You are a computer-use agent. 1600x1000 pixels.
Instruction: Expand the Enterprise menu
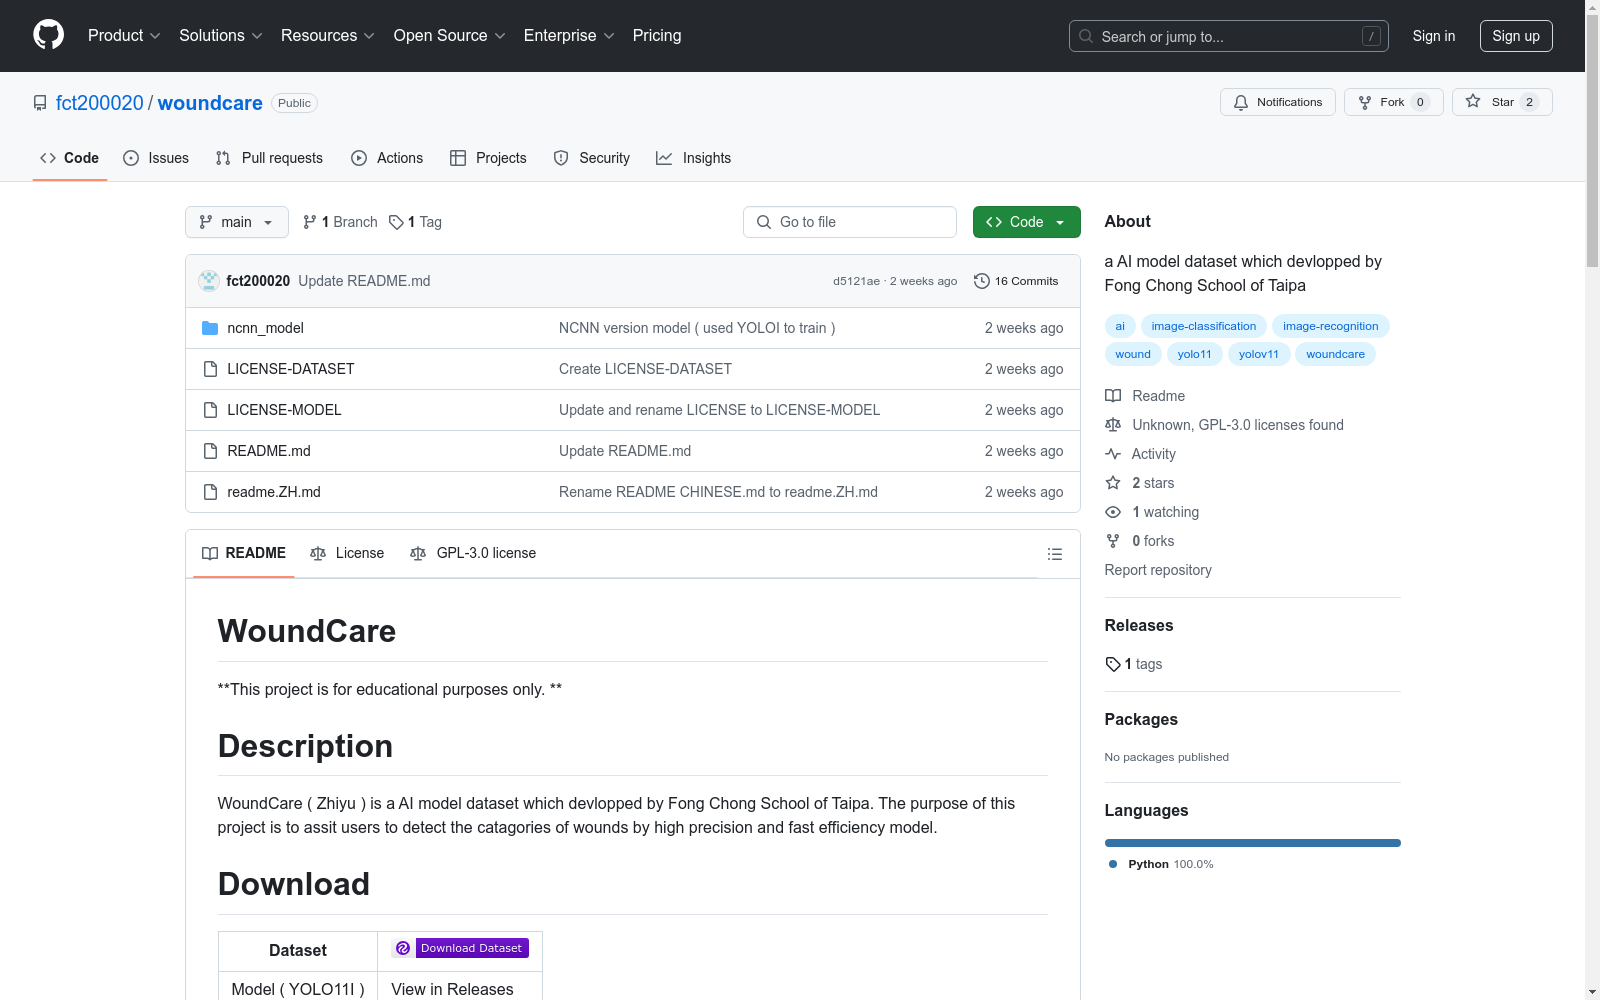[x=569, y=35]
